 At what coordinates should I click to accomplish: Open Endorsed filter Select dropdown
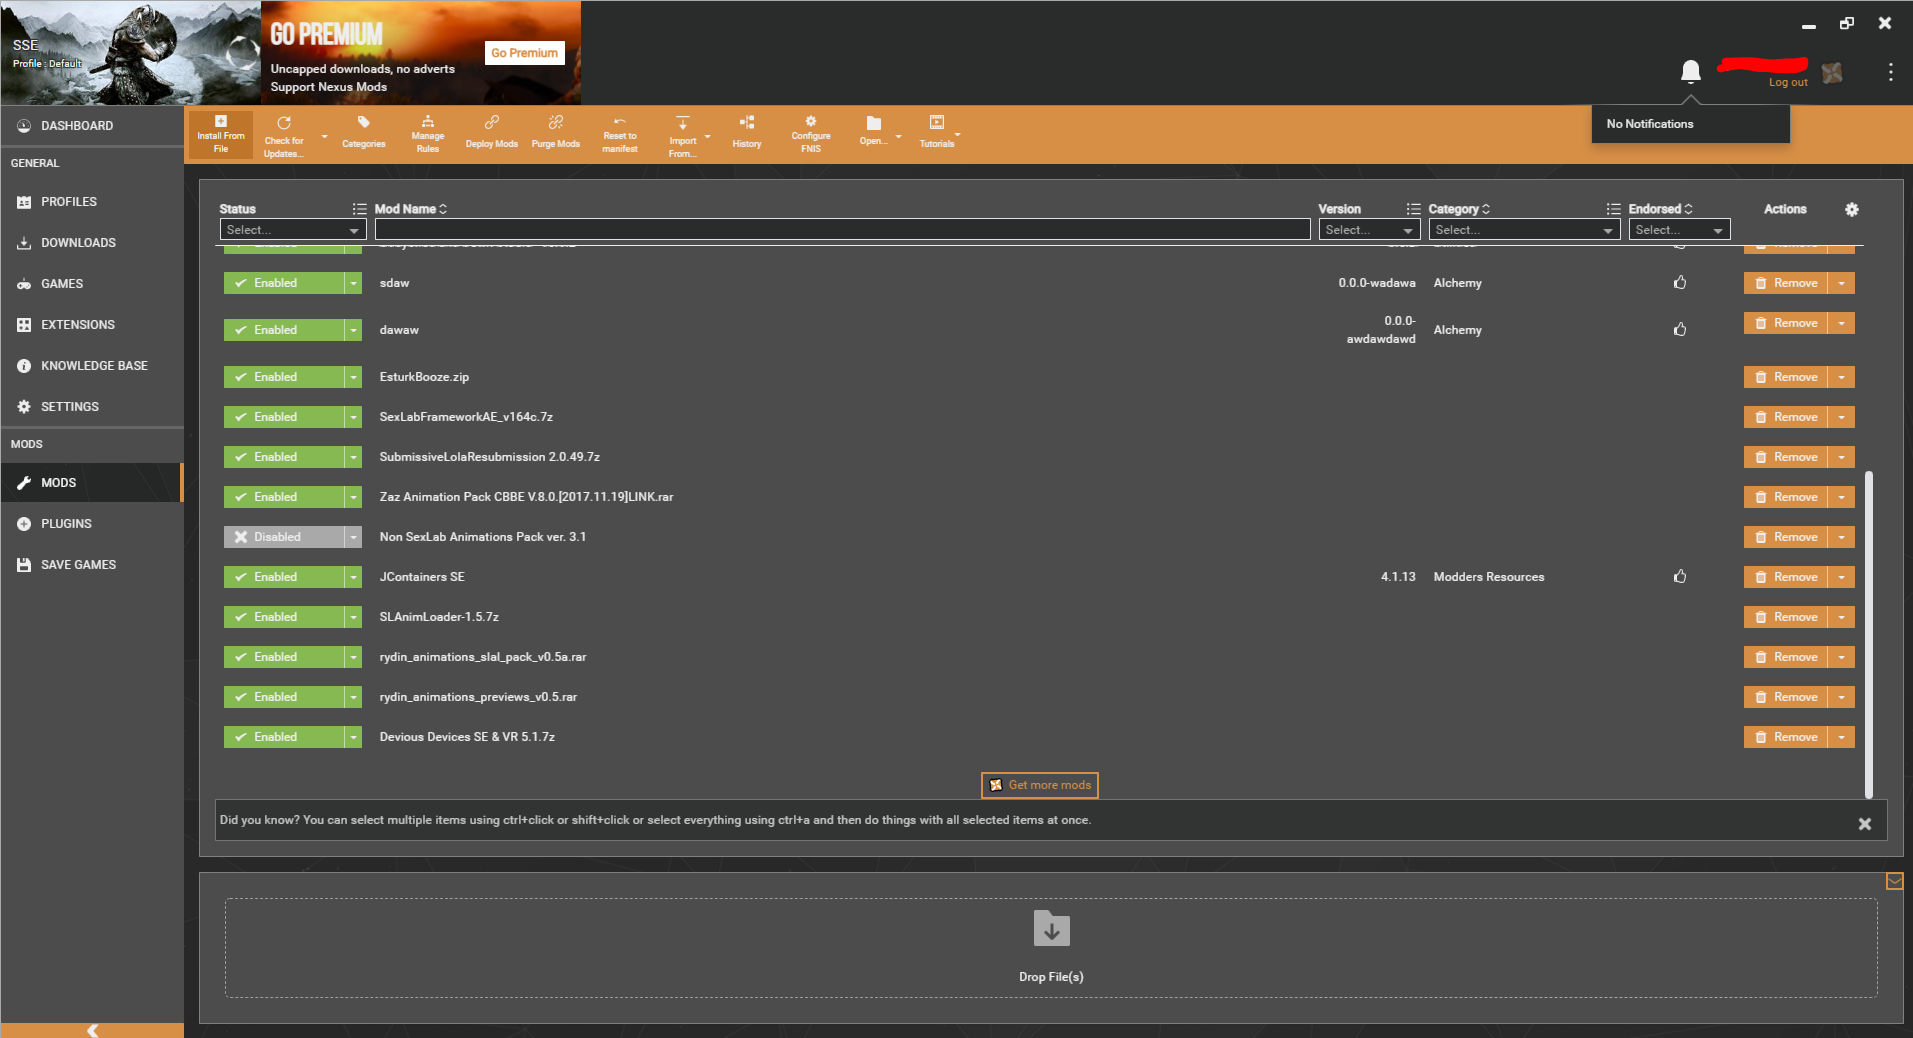[1679, 230]
